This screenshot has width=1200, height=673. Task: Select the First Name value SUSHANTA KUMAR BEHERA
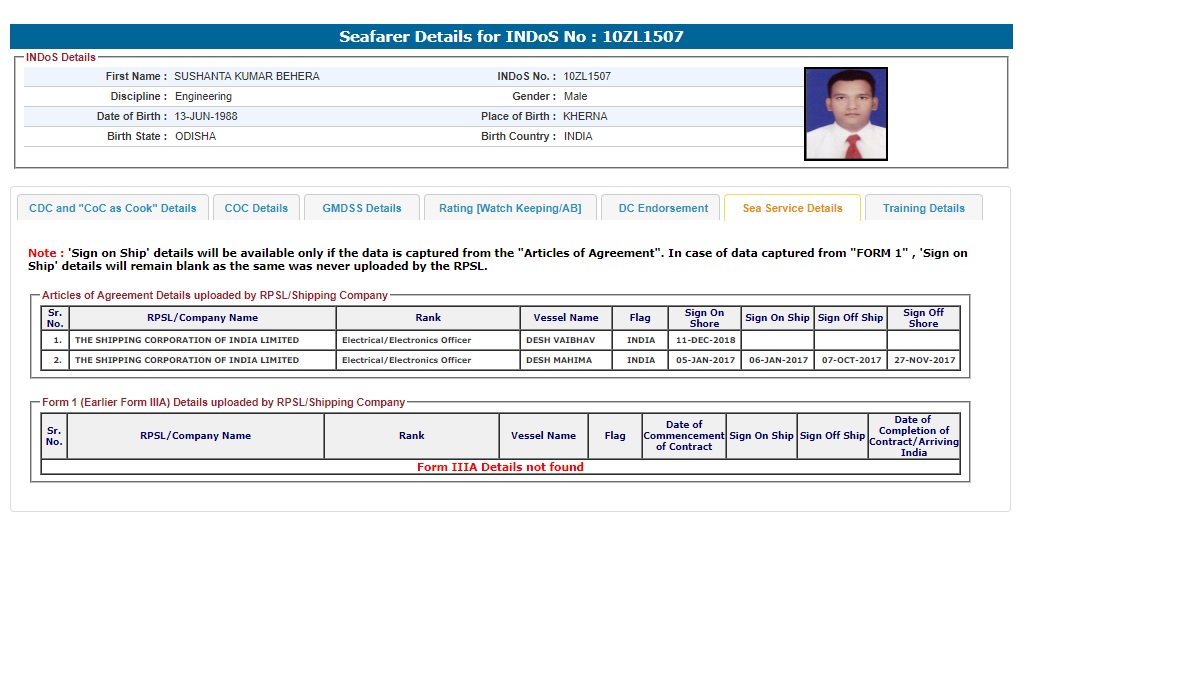(x=247, y=76)
